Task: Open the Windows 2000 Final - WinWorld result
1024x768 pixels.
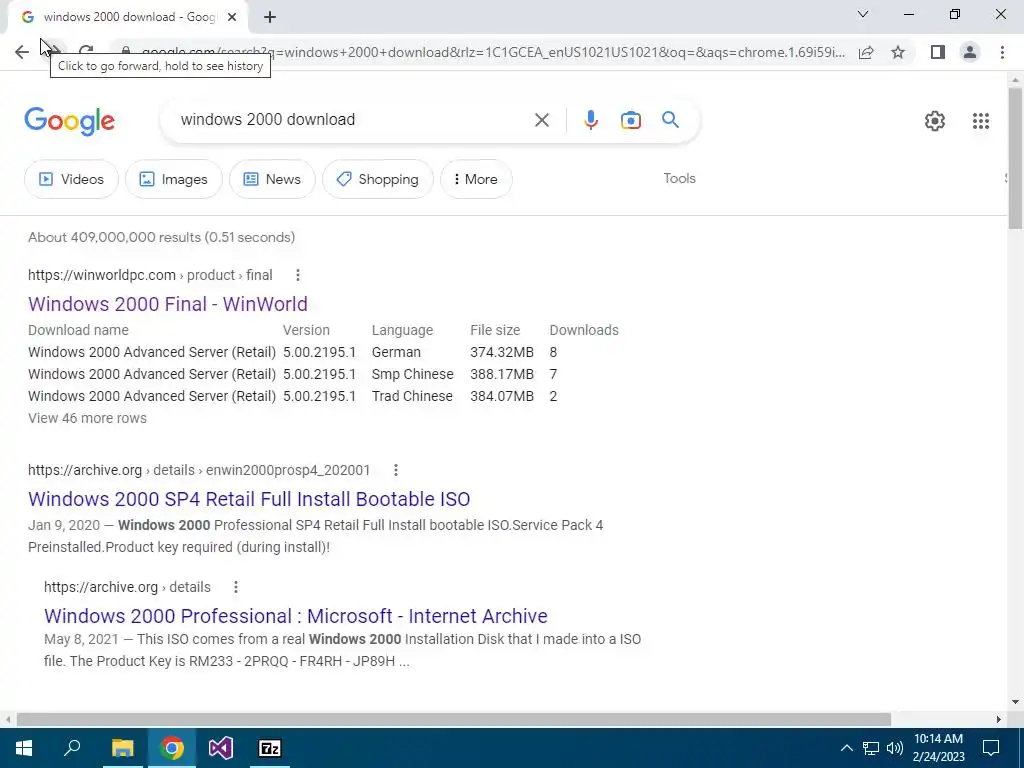Action: [168, 304]
